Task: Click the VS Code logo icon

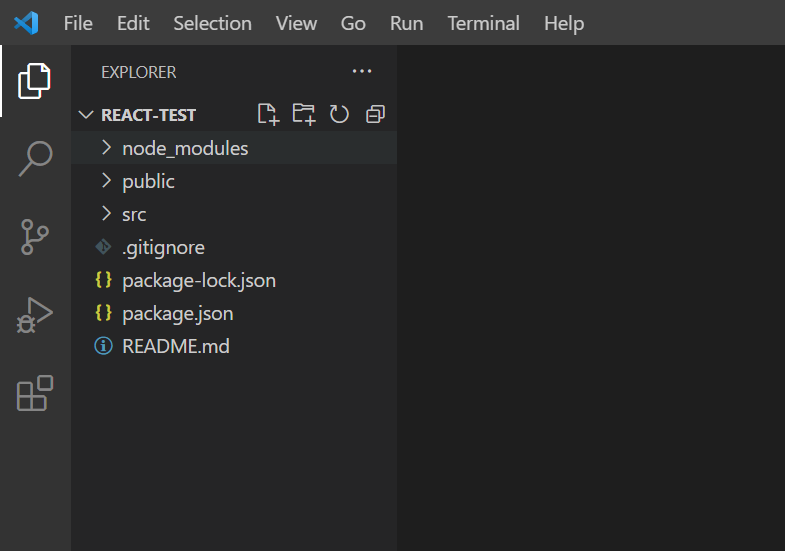Action: (x=26, y=23)
